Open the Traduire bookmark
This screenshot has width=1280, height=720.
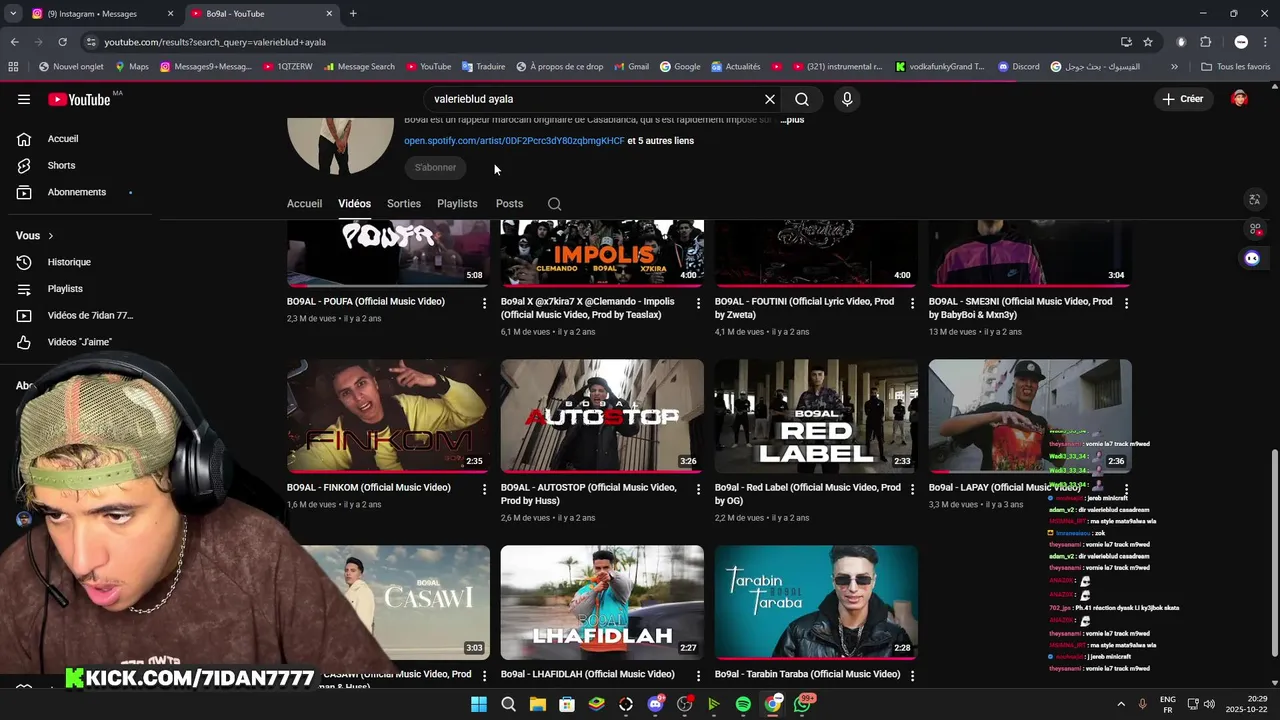(483, 67)
